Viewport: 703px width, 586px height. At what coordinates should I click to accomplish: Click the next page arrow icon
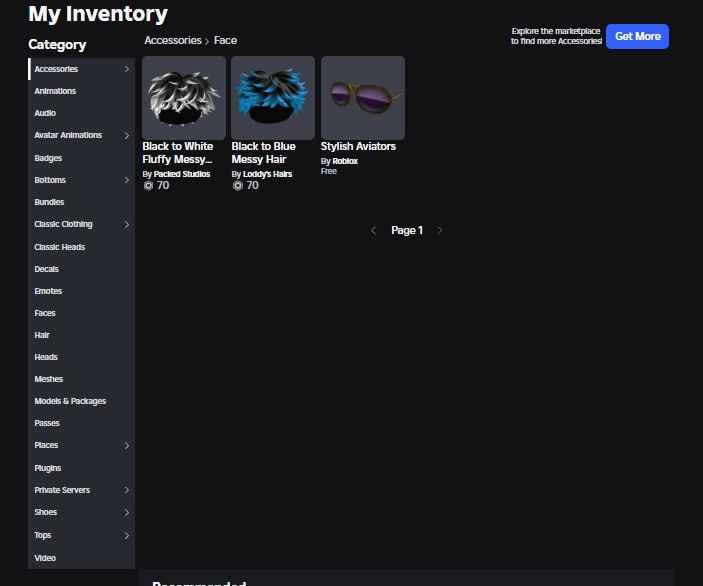point(439,230)
